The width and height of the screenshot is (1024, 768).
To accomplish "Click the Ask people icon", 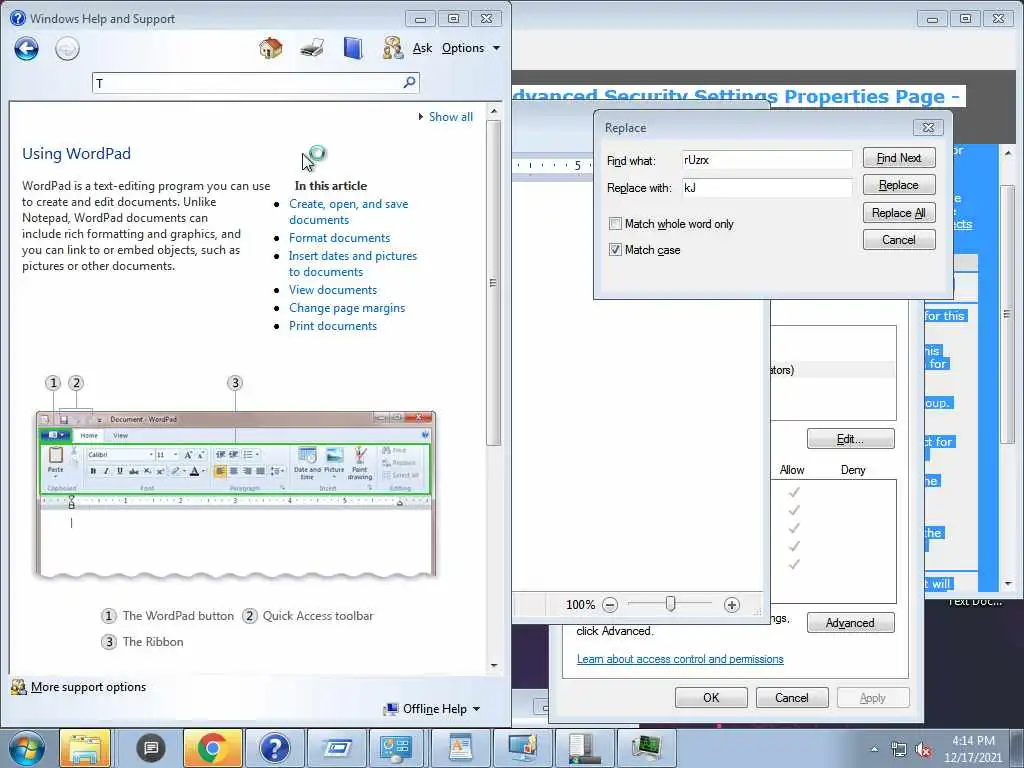I will click(x=392, y=48).
